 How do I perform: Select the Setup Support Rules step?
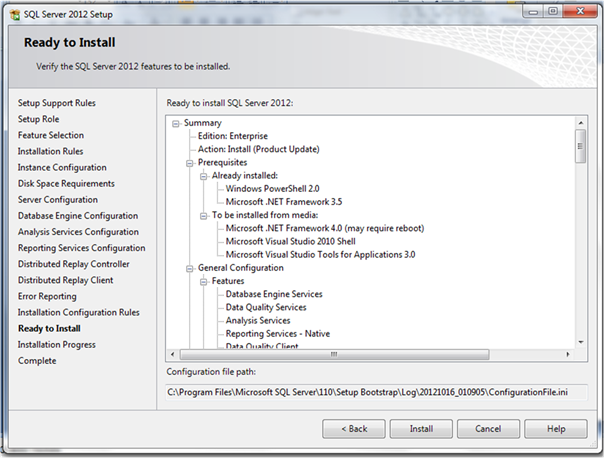57,103
